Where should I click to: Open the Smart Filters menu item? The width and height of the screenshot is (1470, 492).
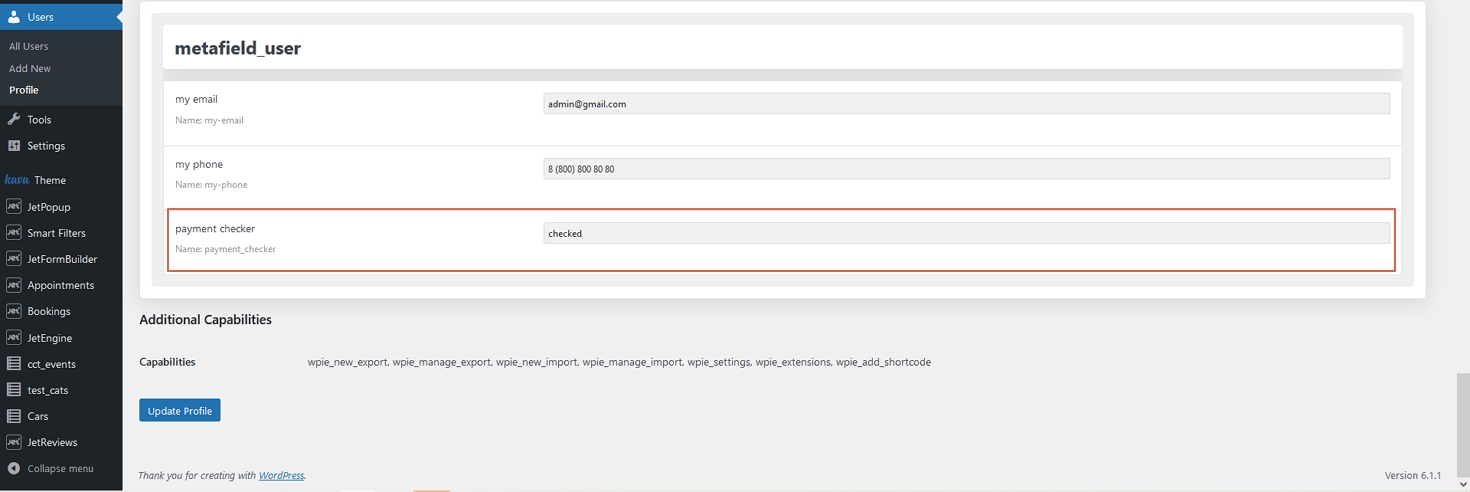pyautogui.click(x=61, y=232)
